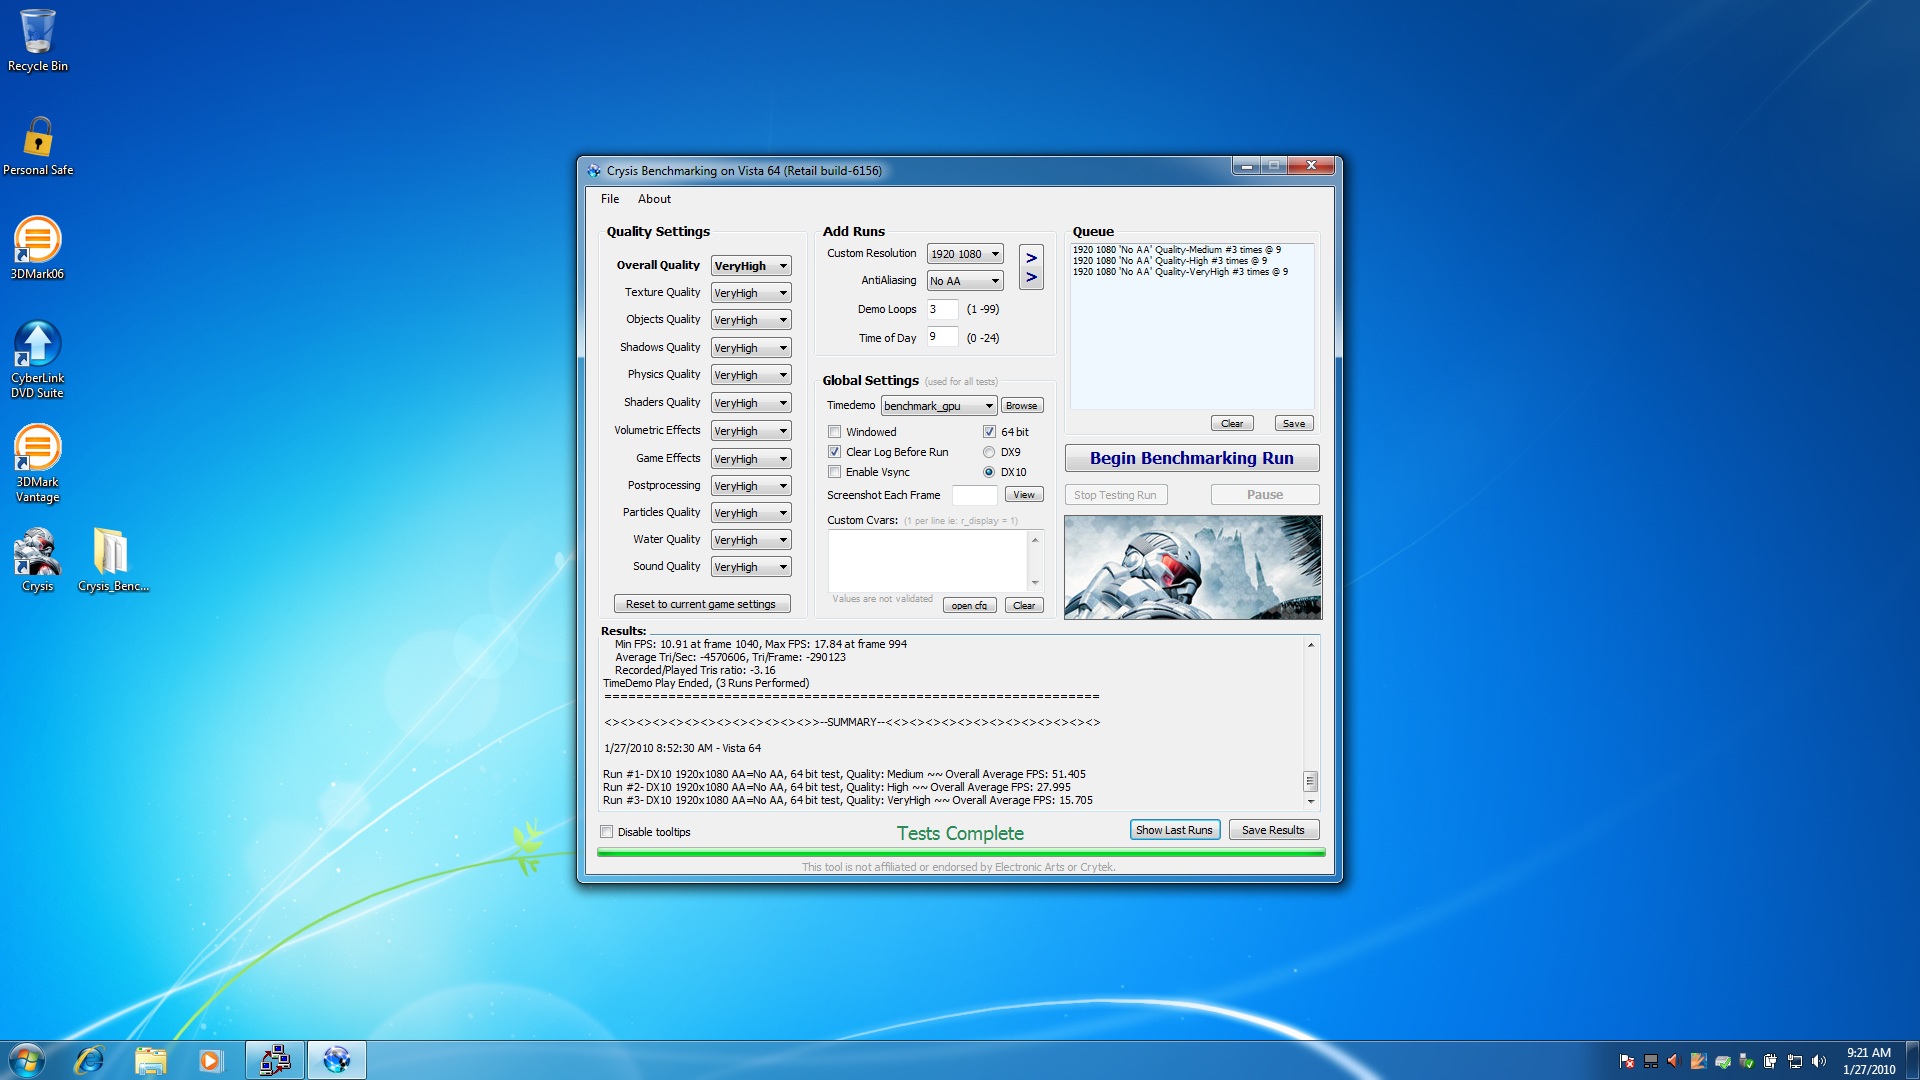Click the printer with checkmark tray icon
Image resolution: width=1920 pixels, height=1080 pixels.
[1722, 1061]
